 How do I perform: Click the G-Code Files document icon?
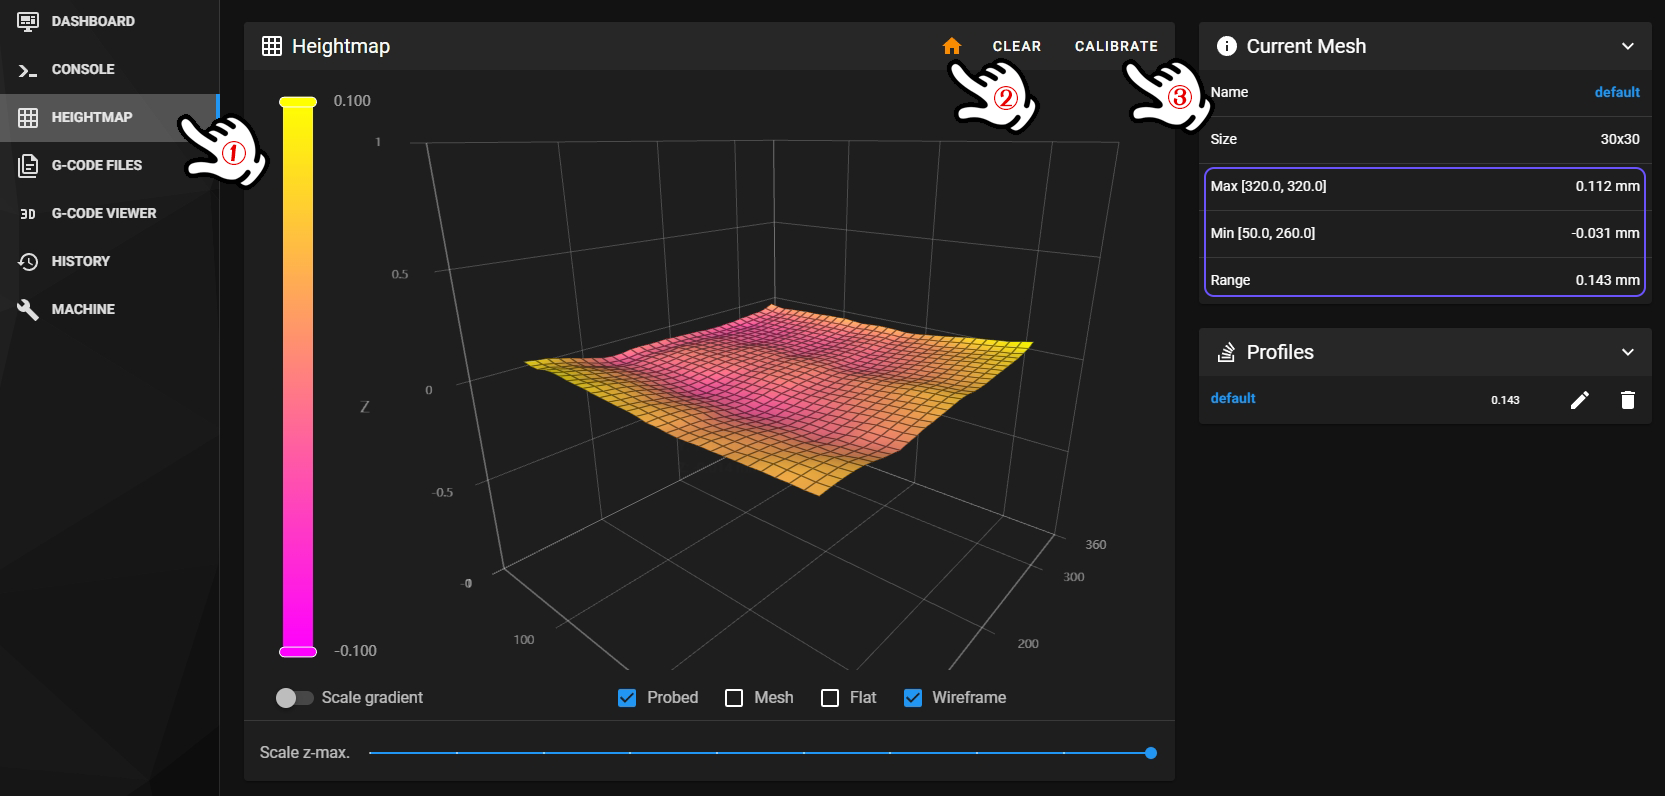[x=28, y=166]
